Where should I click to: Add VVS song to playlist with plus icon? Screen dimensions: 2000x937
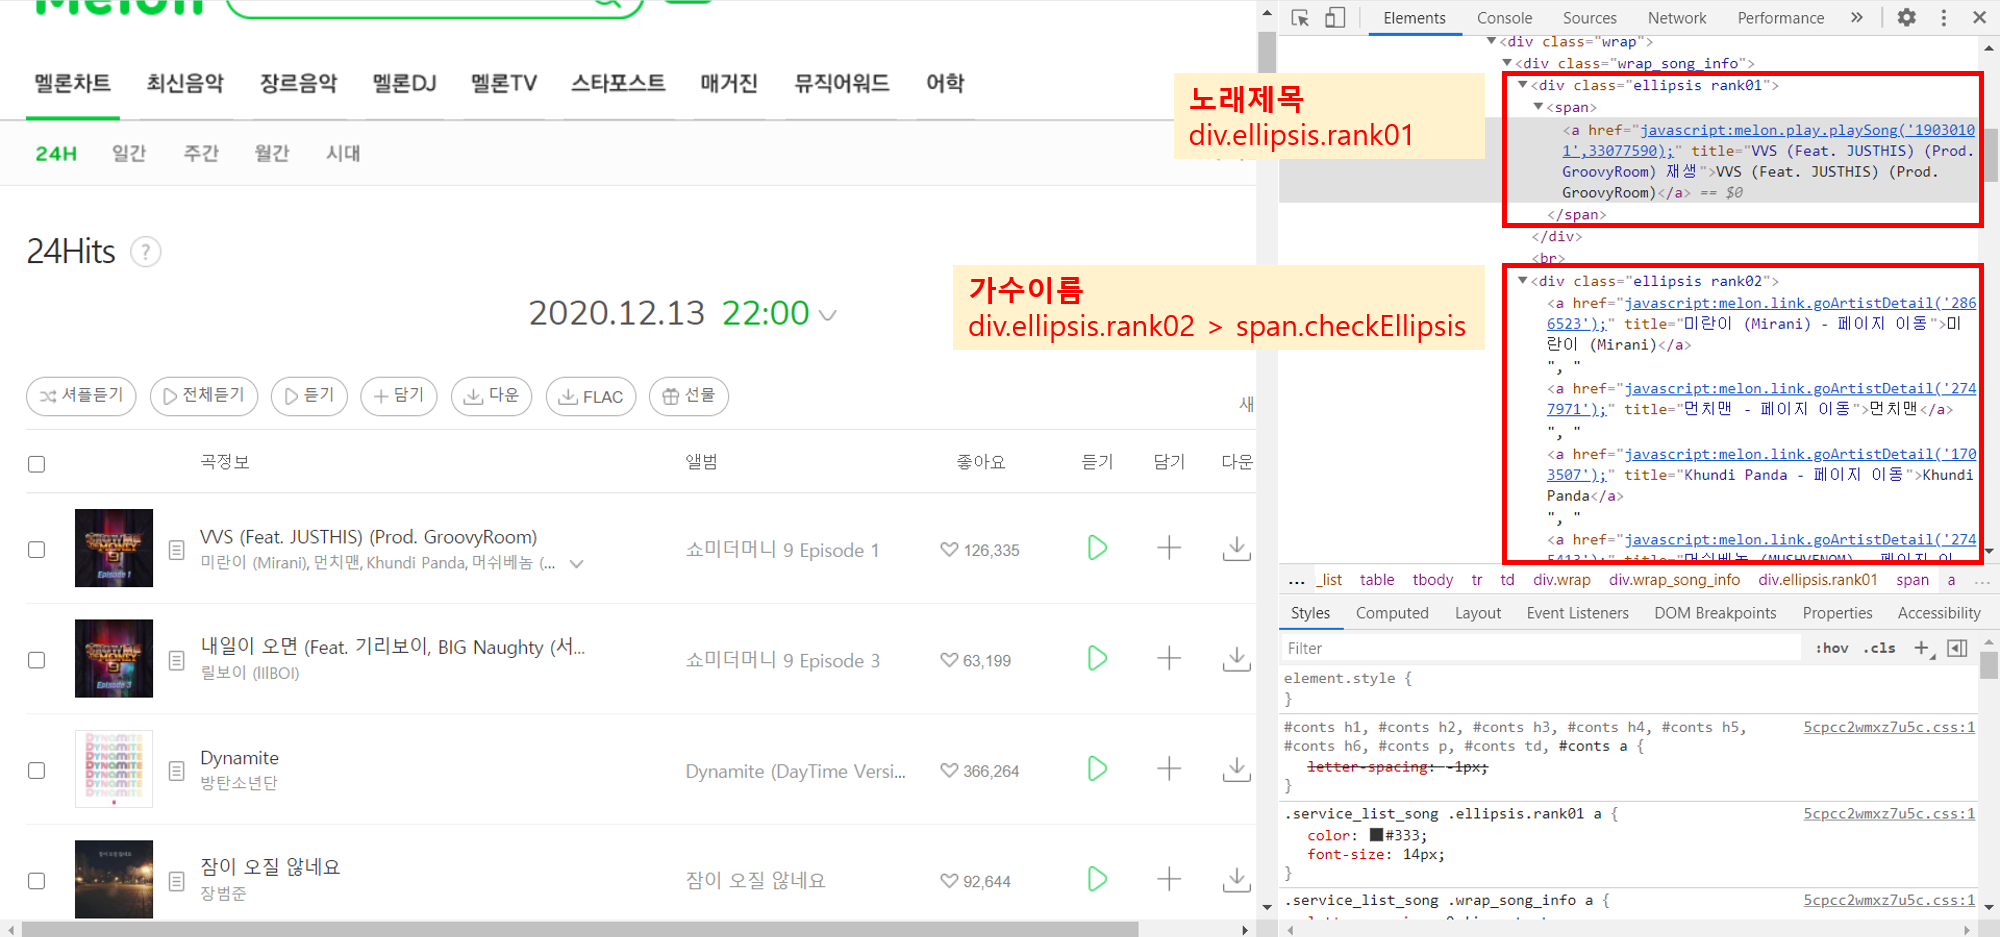tap(1169, 548)
